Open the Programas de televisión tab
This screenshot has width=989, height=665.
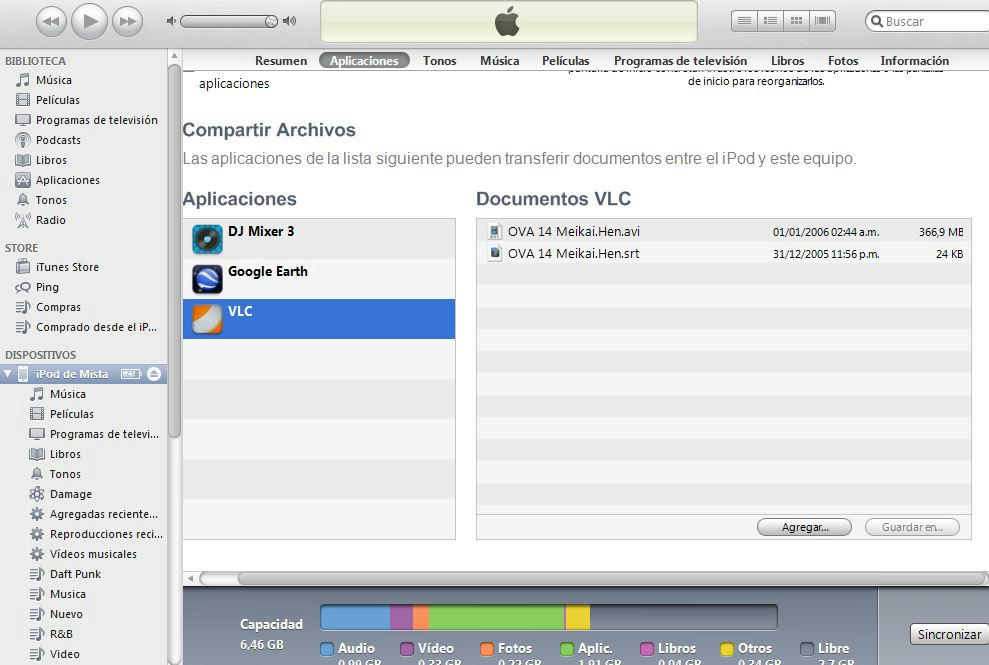coord(681,61)
